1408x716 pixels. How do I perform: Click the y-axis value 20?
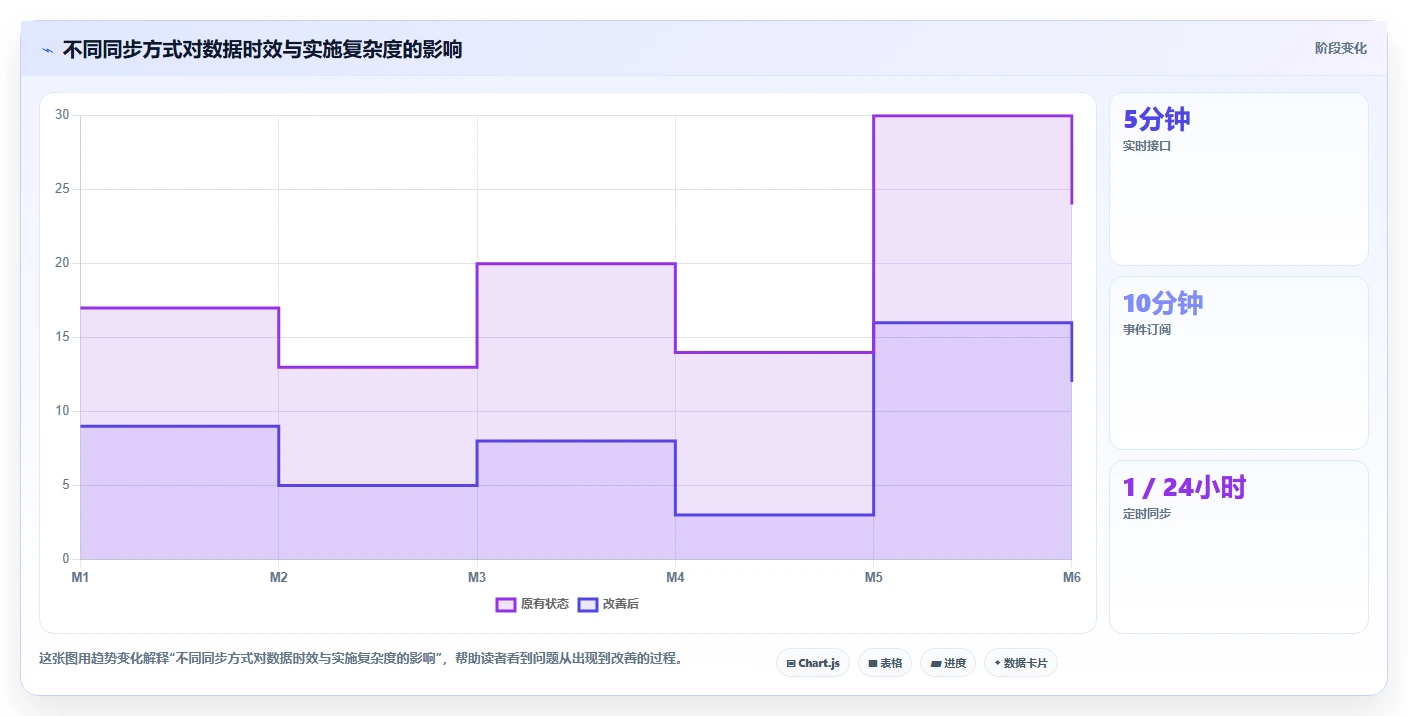(62, 263)
